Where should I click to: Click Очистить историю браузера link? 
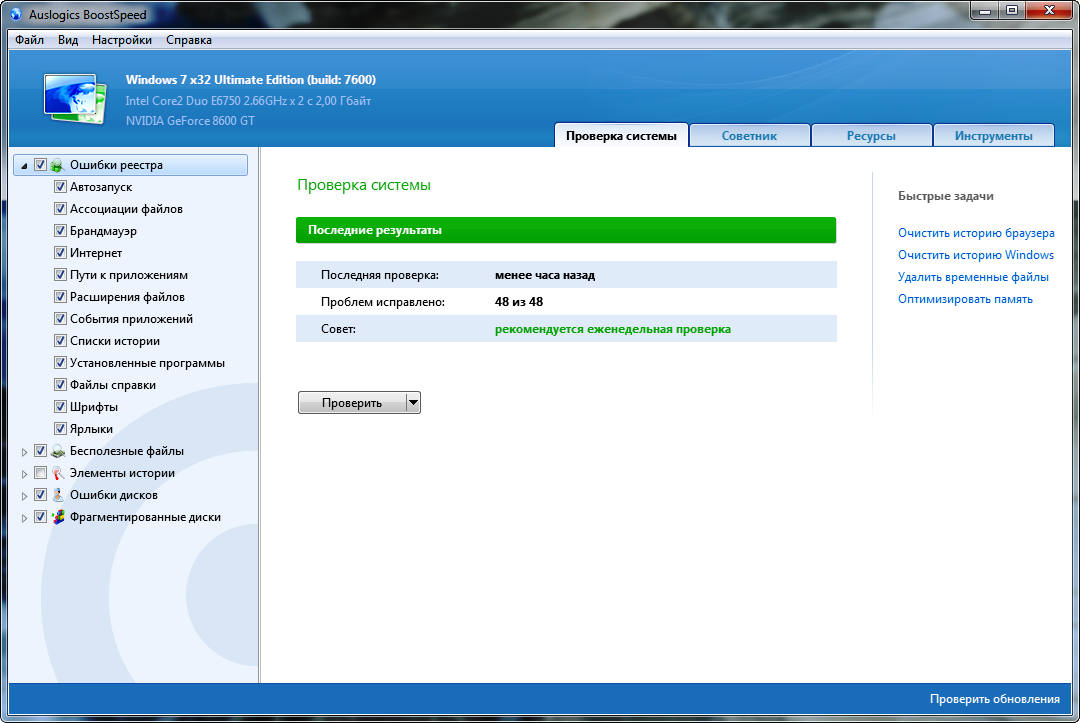click(976, 233)
